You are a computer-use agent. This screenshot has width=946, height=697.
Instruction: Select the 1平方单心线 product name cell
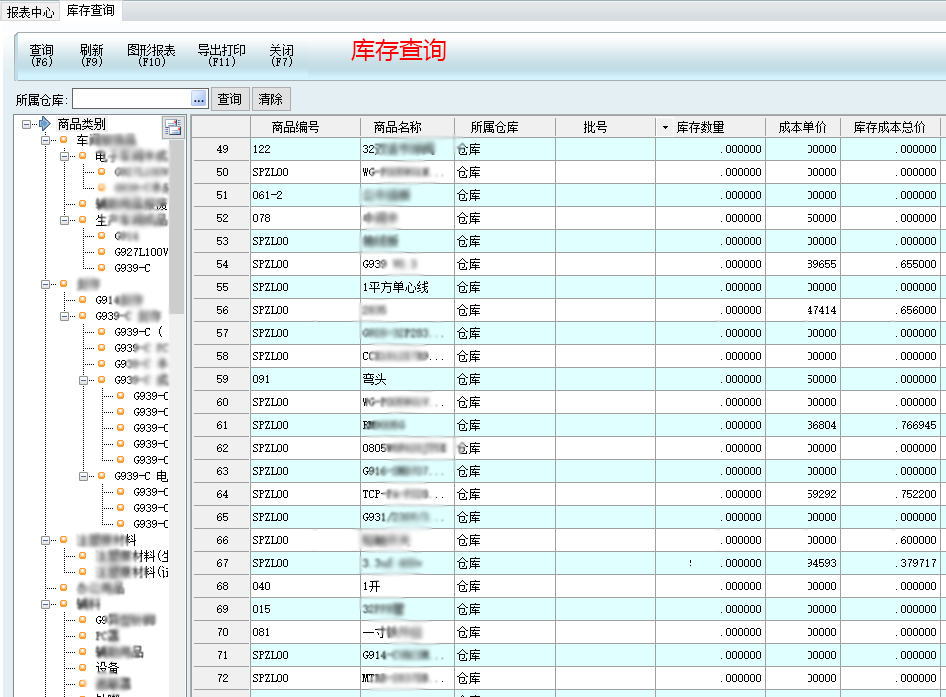(407, 287)
